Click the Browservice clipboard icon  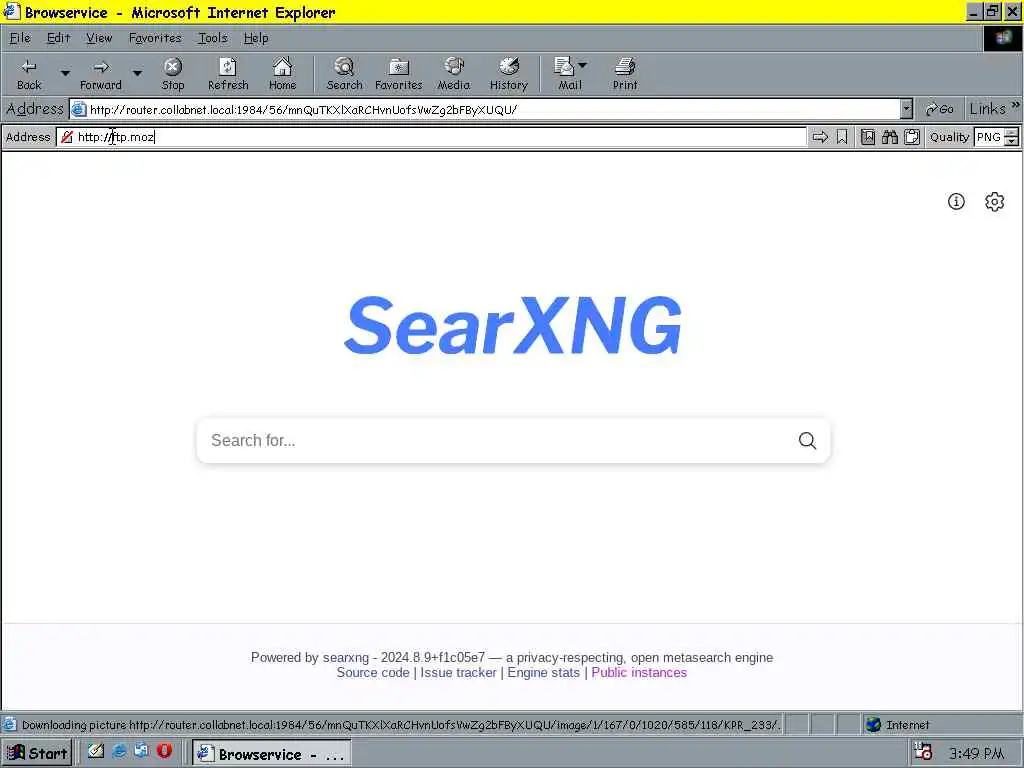coord(912,137)
